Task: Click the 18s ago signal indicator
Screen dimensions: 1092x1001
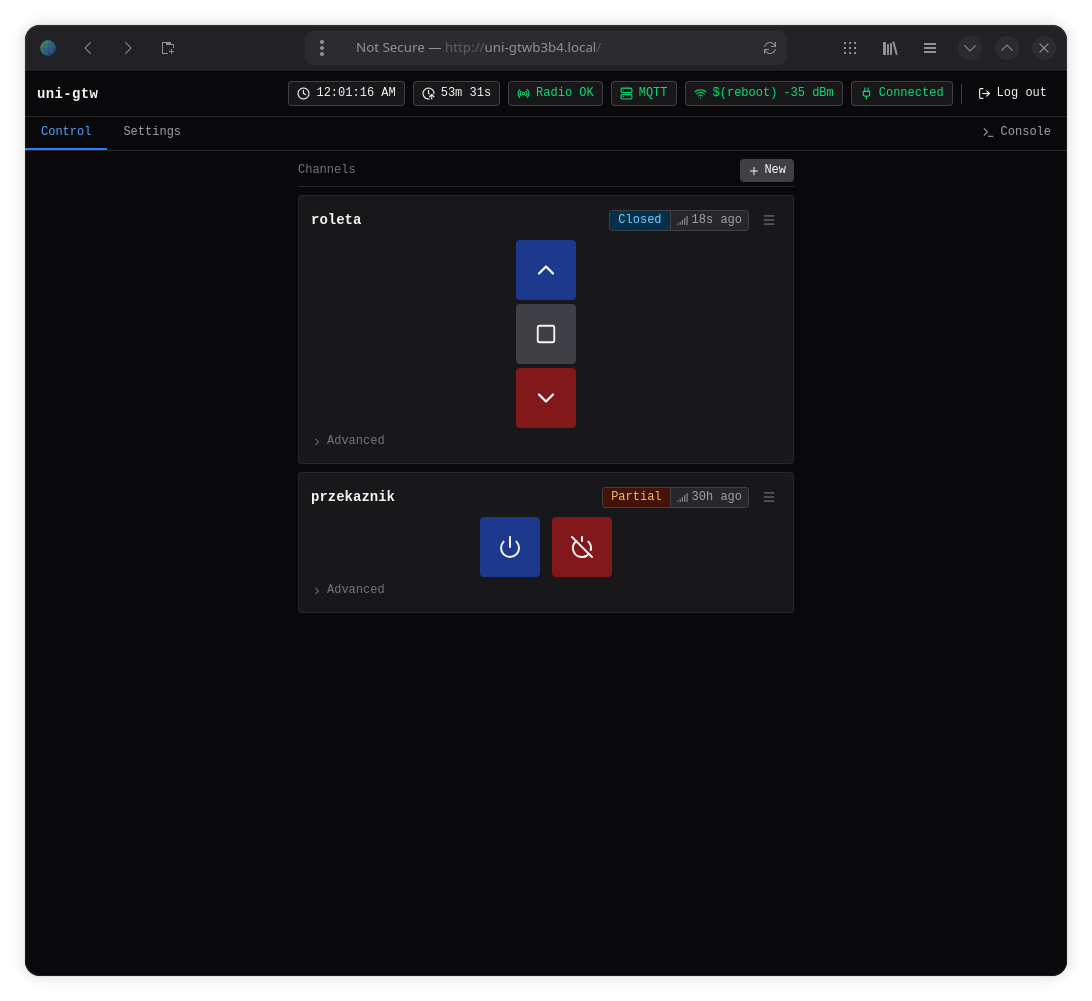Action: [x=709, y=219]
